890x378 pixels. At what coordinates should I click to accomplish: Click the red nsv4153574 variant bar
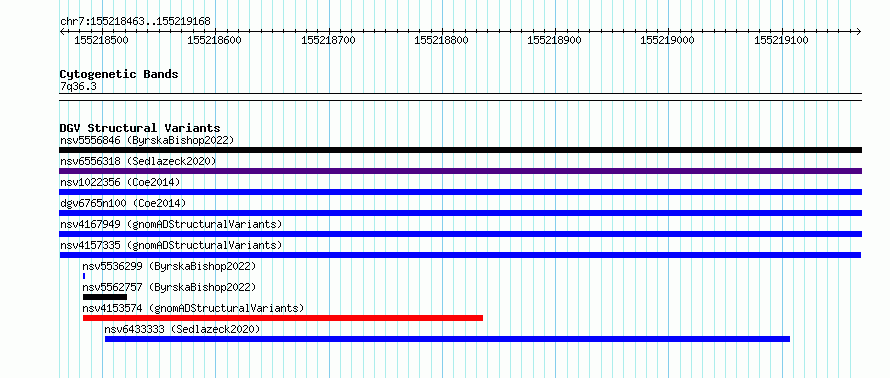point(283,318)
